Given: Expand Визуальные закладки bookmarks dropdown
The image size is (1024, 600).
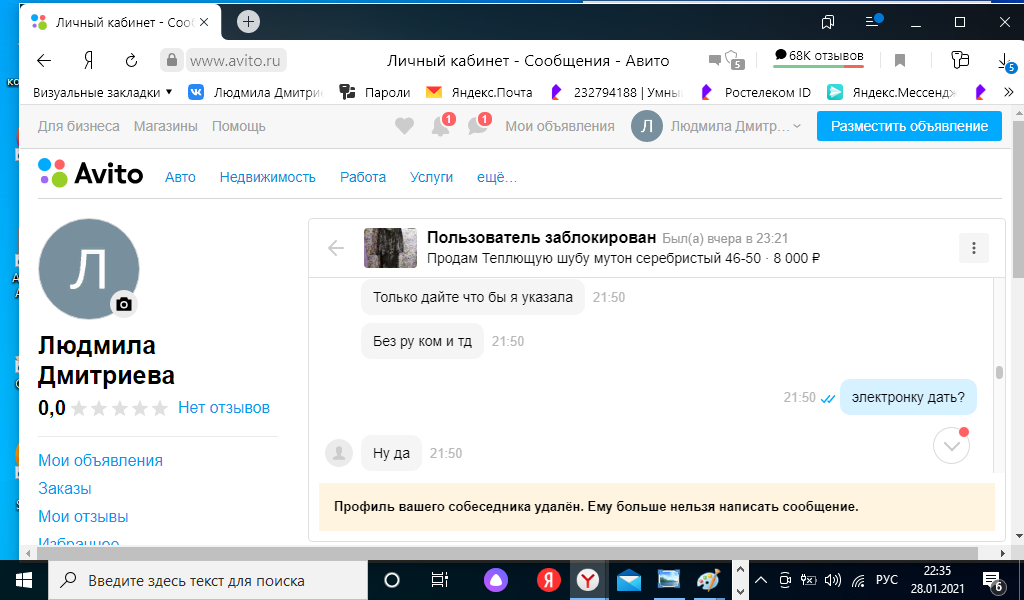Looking at the screenshot, I should 102,92.
